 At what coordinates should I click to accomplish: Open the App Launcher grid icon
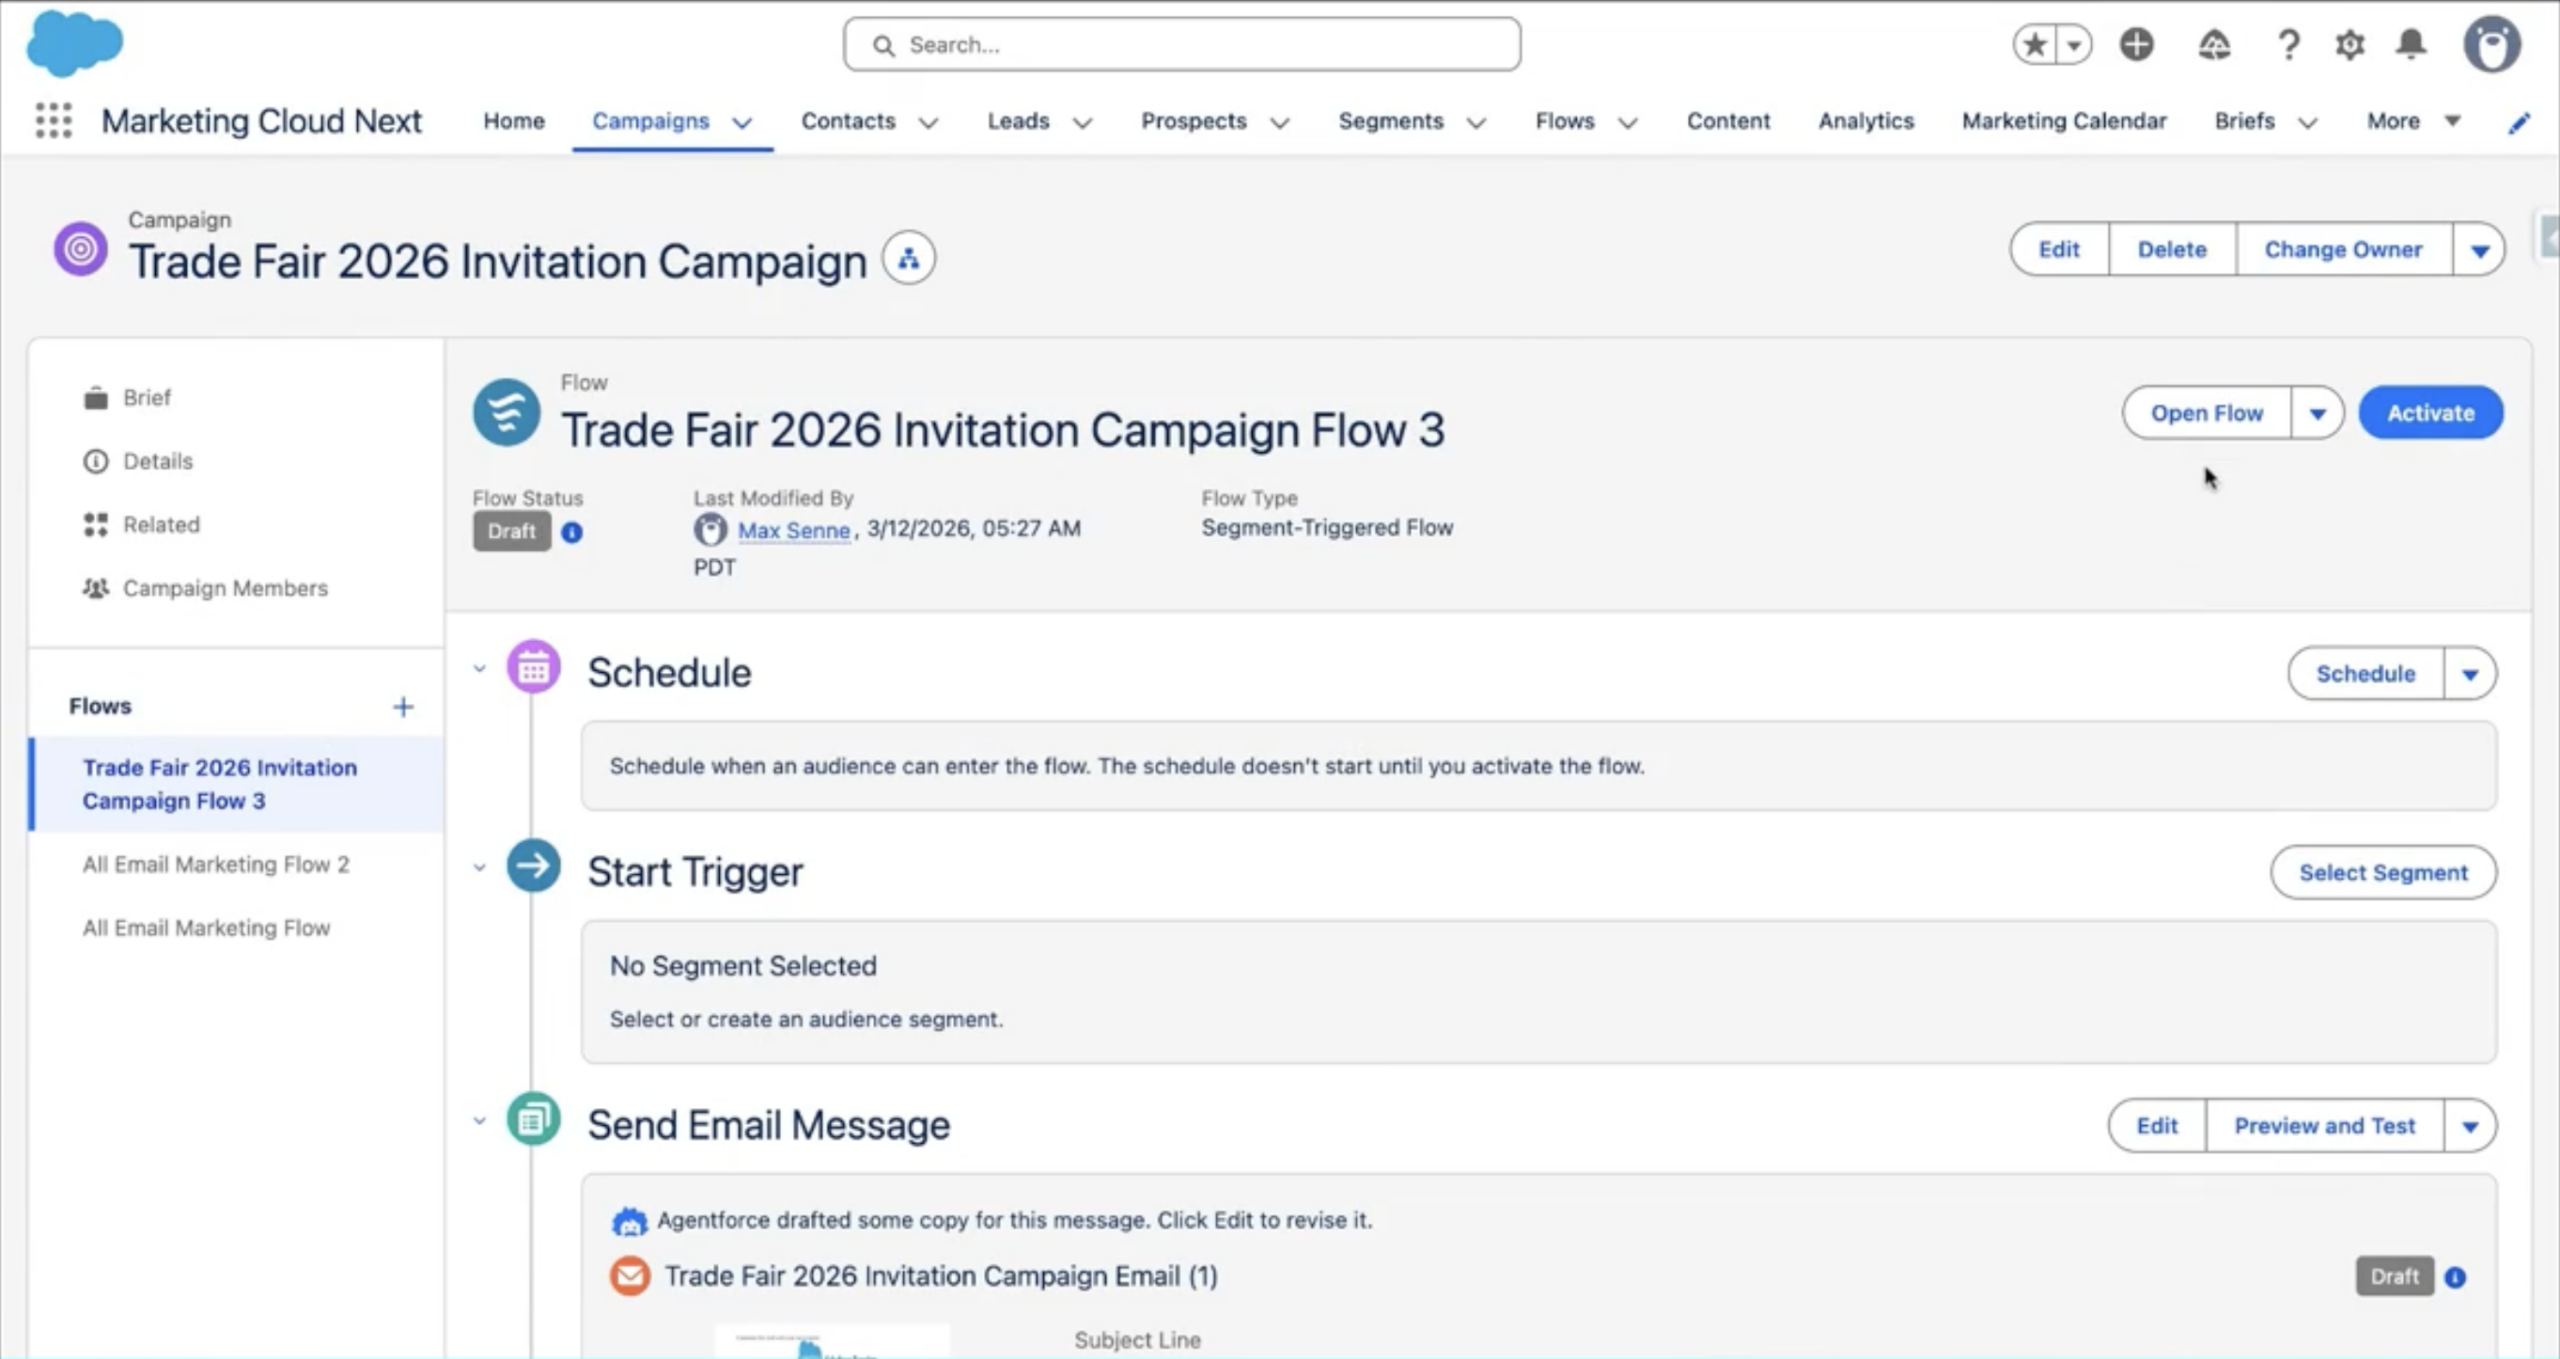[54, 121]
